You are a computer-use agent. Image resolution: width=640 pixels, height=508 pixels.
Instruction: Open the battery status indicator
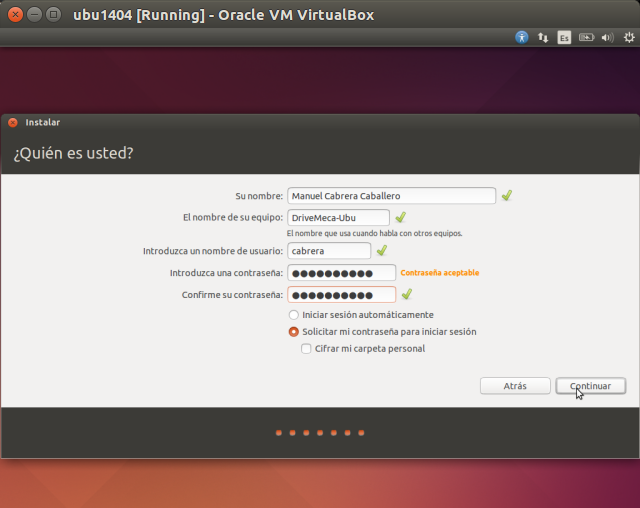586,38
